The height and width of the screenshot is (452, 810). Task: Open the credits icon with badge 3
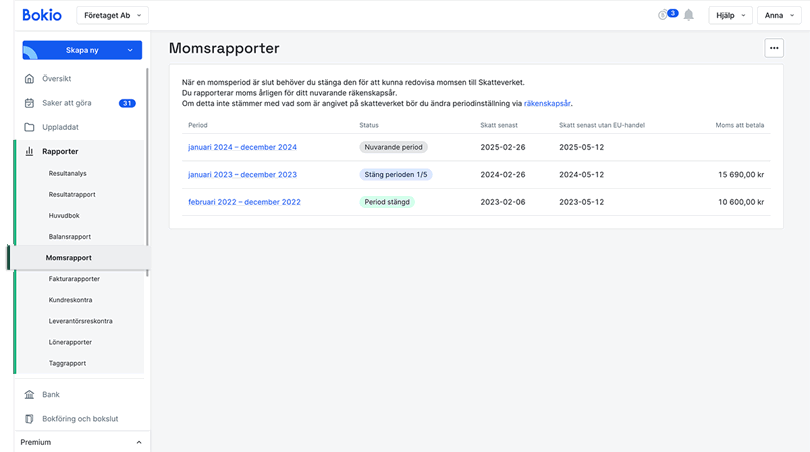pyautogui.click(x=667, y=14)
